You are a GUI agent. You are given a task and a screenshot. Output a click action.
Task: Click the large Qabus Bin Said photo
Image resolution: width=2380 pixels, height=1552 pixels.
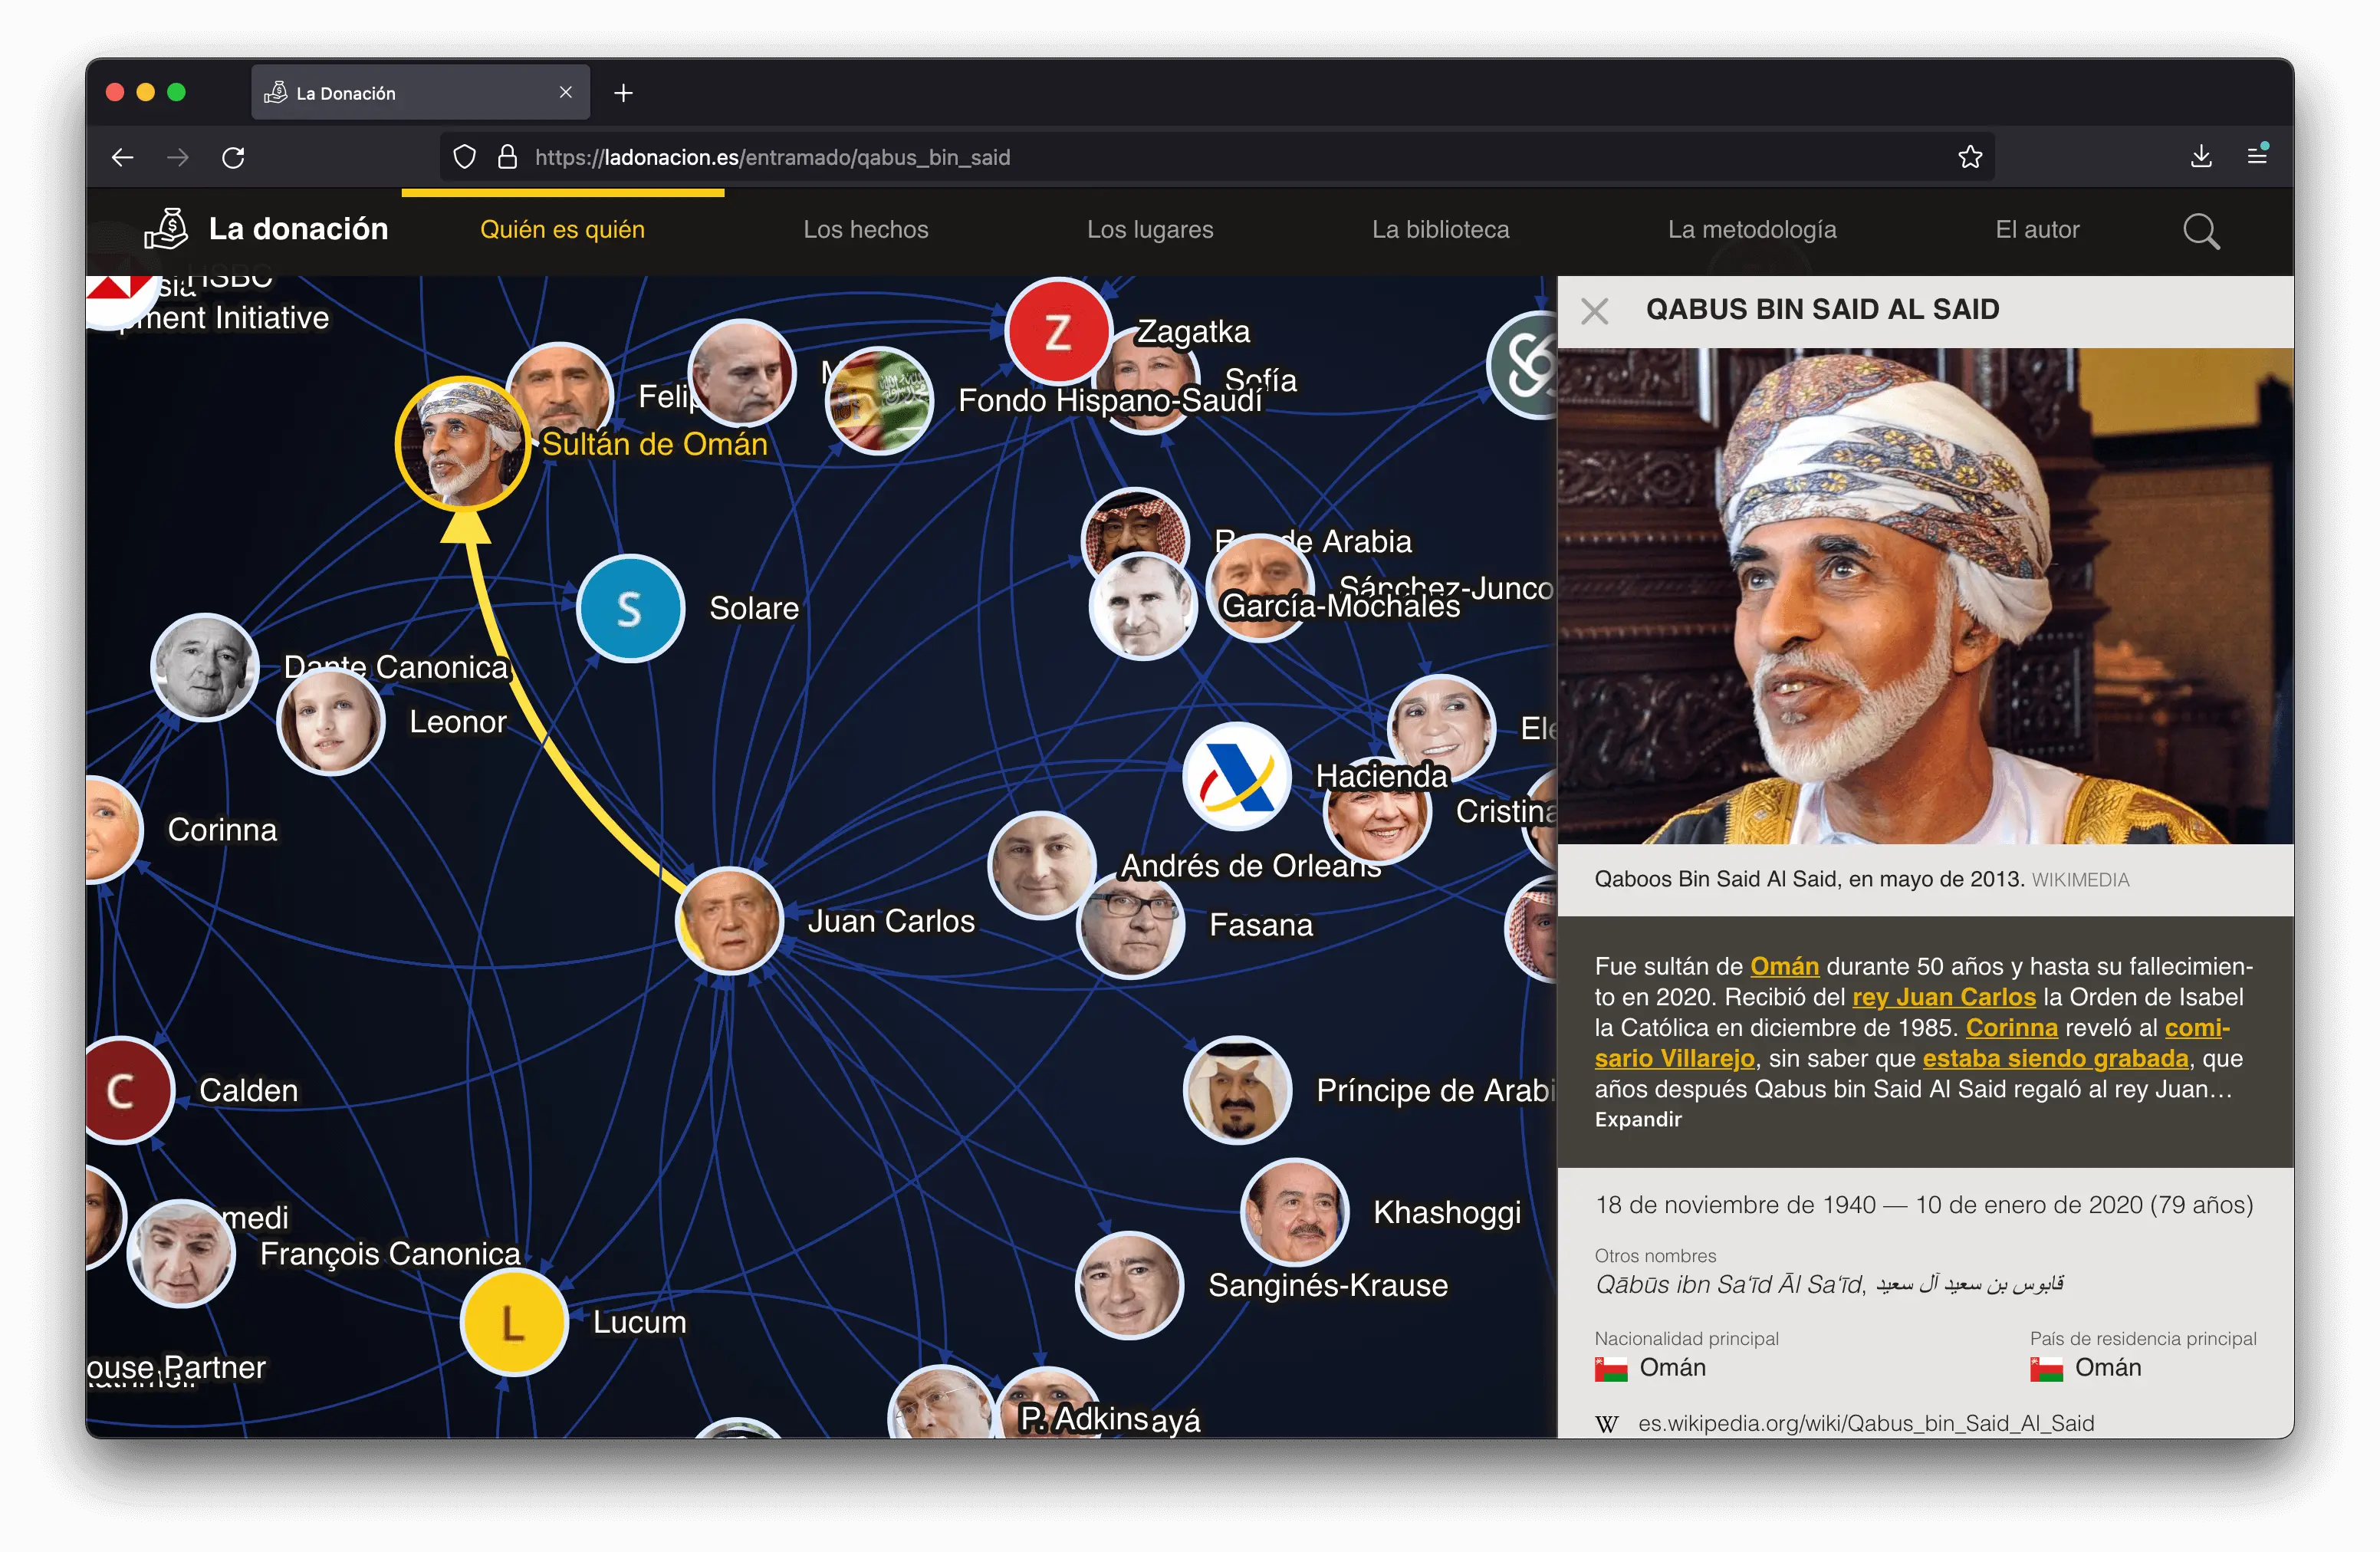(x=1925, y=595)
